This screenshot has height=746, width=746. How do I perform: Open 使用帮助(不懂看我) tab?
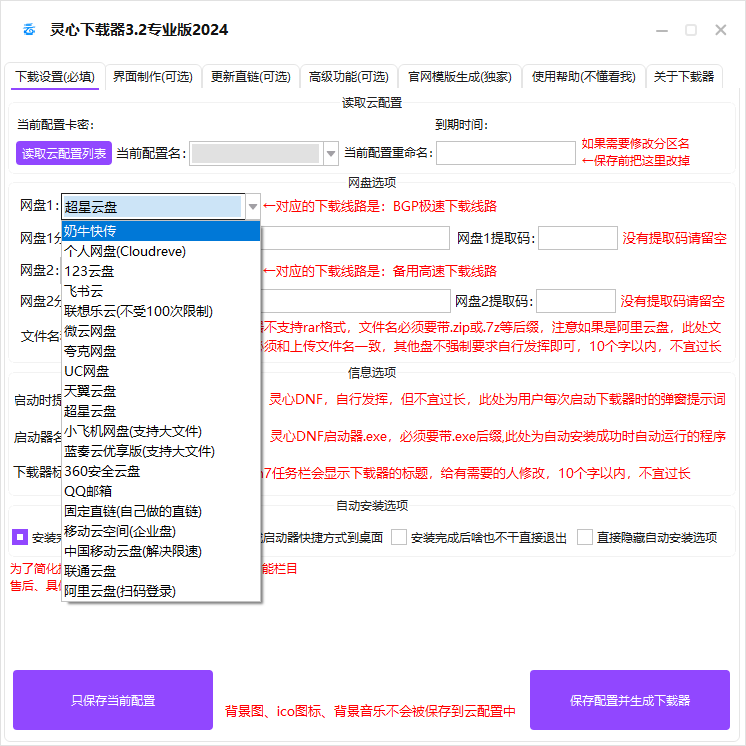(583, 76)
